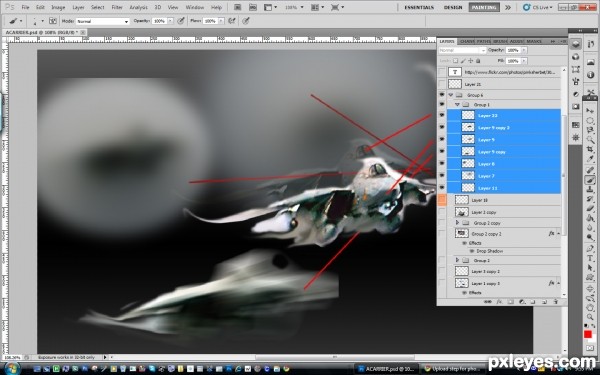Screen dimensions: 600x375
Task: Hide Layer 9 copy 2 via eye icon
Action: pyautogui.click(x=442, y=127)
